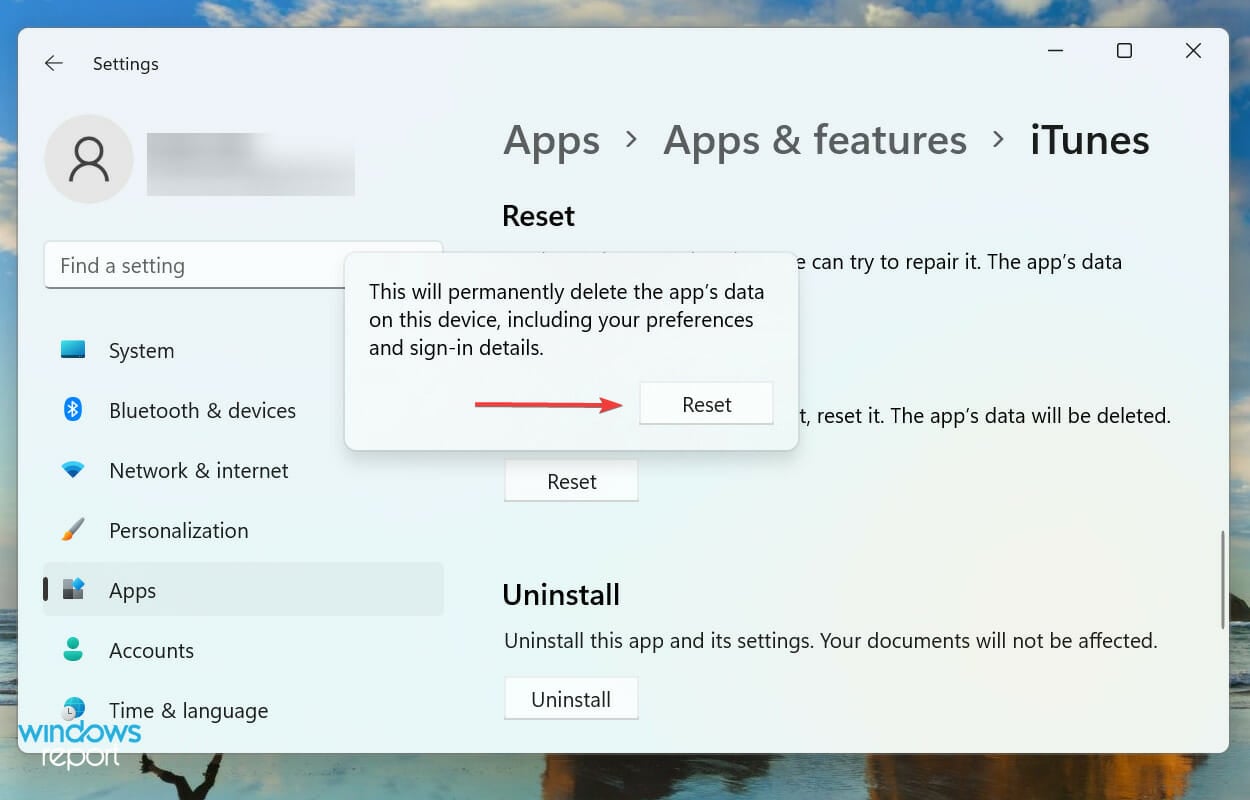Click the back arrow in Settings
1250x800 pixels.
point(53,63)
